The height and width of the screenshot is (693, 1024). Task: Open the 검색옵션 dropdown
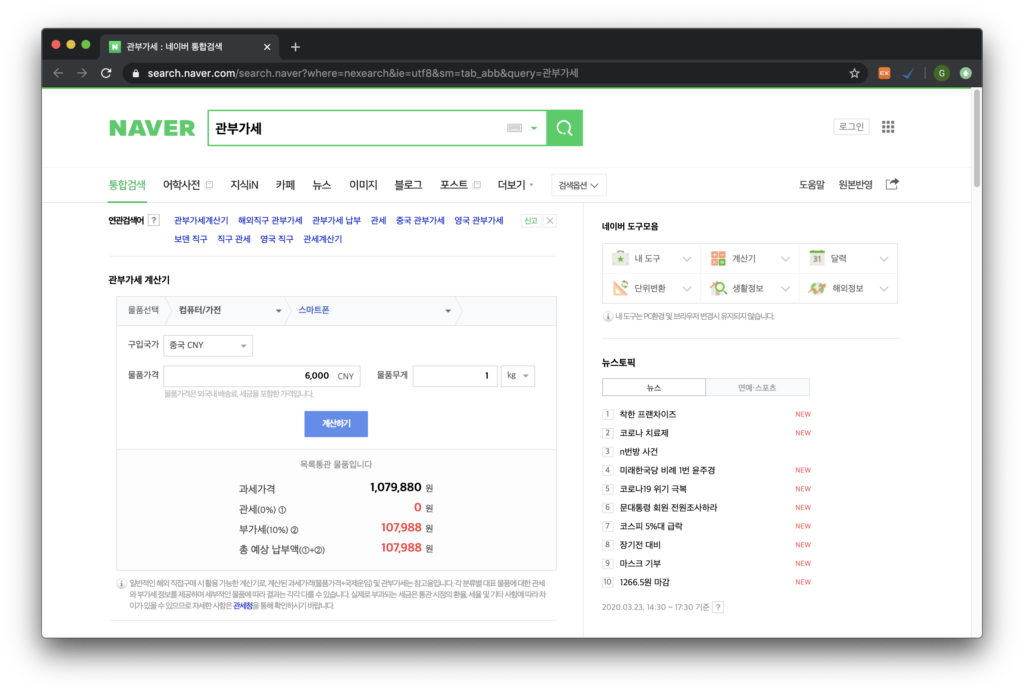[x=579, y=185]
